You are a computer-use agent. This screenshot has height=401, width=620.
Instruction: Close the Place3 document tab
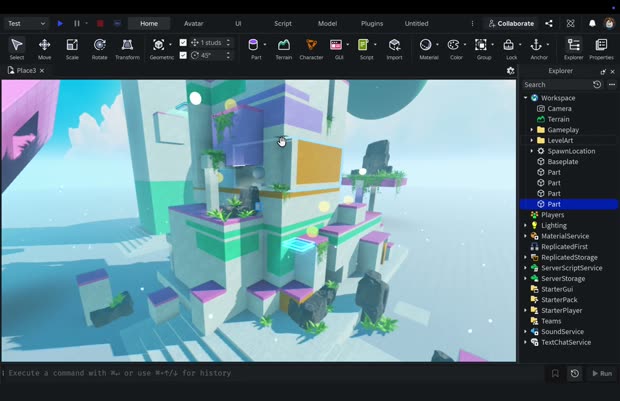pyautogui.click(x=42, y=70)
